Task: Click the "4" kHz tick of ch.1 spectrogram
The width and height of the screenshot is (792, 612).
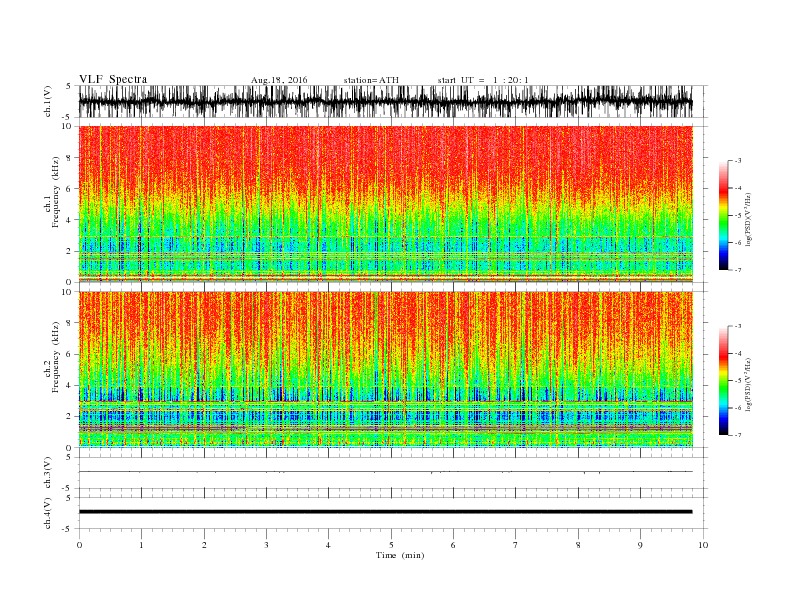Action: point(70,220)
